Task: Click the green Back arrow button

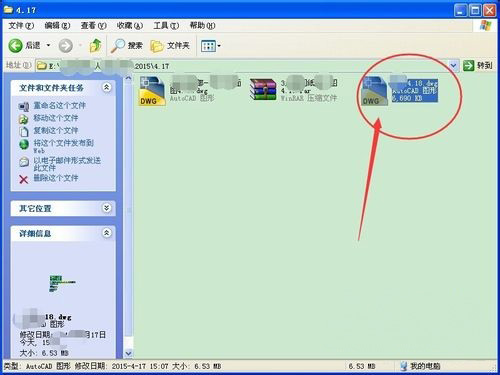Action: click(x=15, y=45)
